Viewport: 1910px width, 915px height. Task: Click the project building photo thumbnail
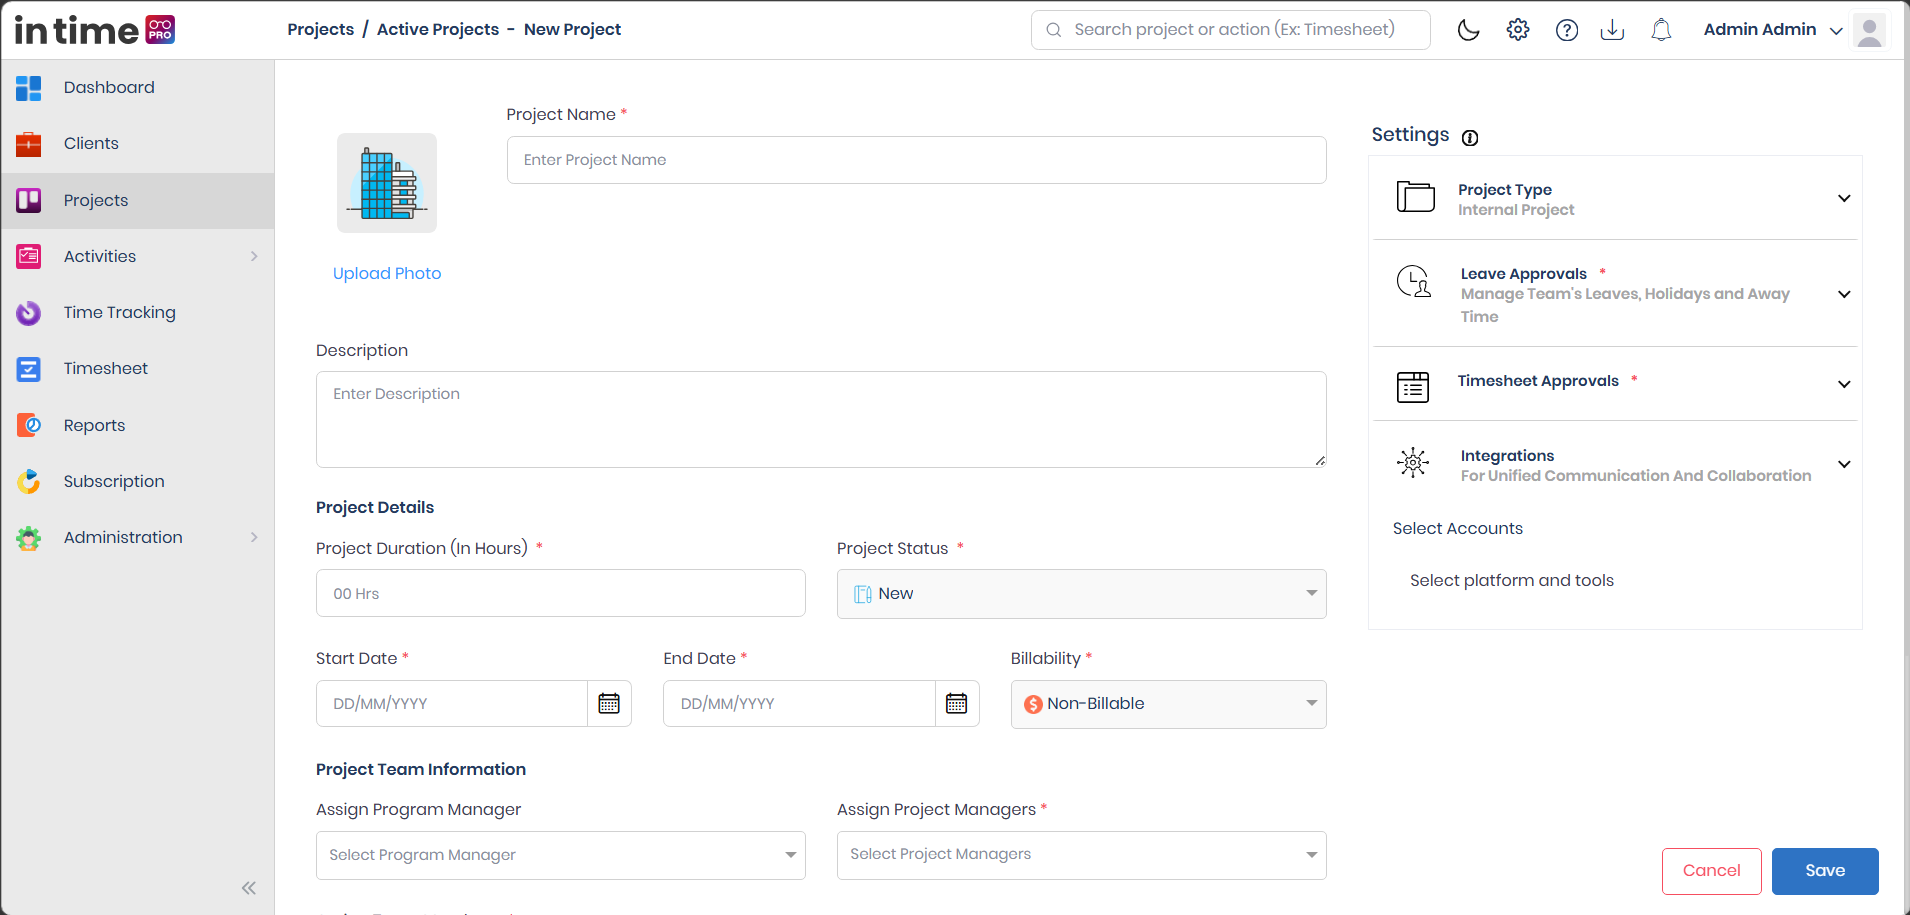pyautogui.click(x=387, y=183)
